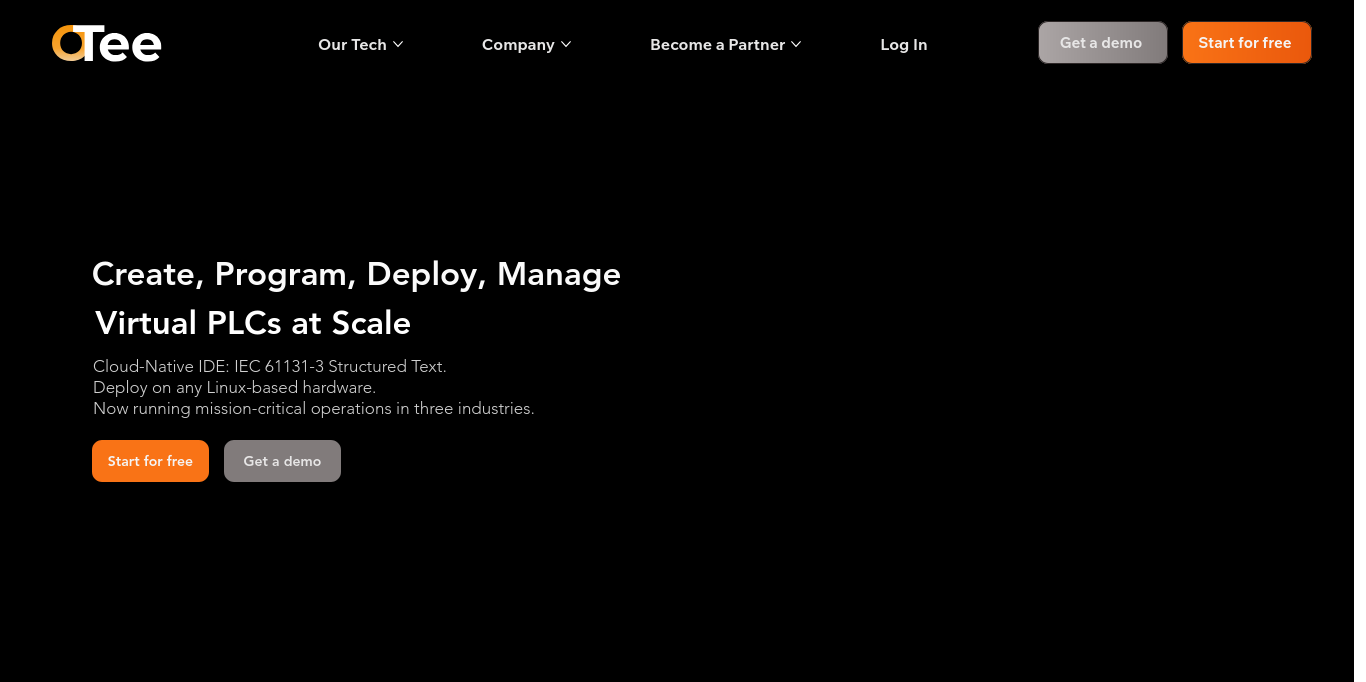Open the Our Tech menu label
Screen dimensions: 1366x682
click(352, 44)
